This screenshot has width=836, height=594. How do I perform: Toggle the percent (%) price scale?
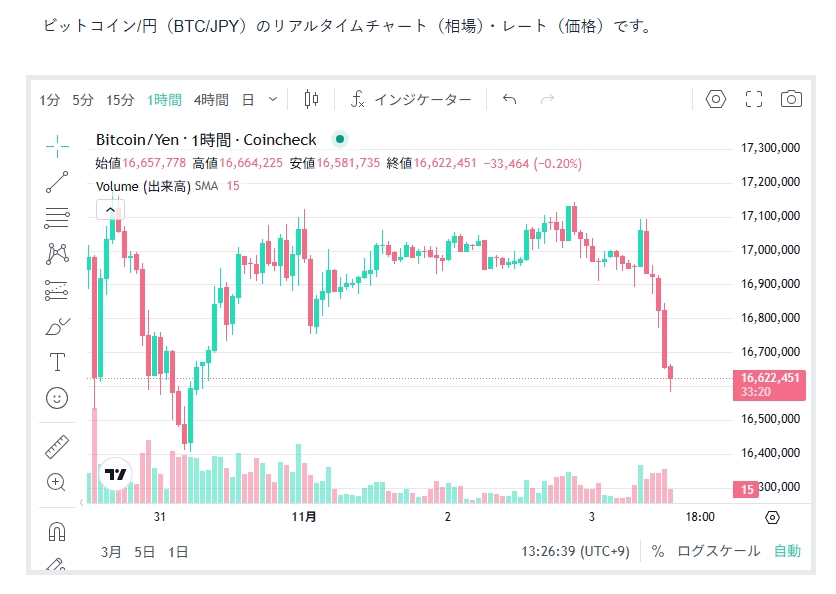tap(658, 551)
